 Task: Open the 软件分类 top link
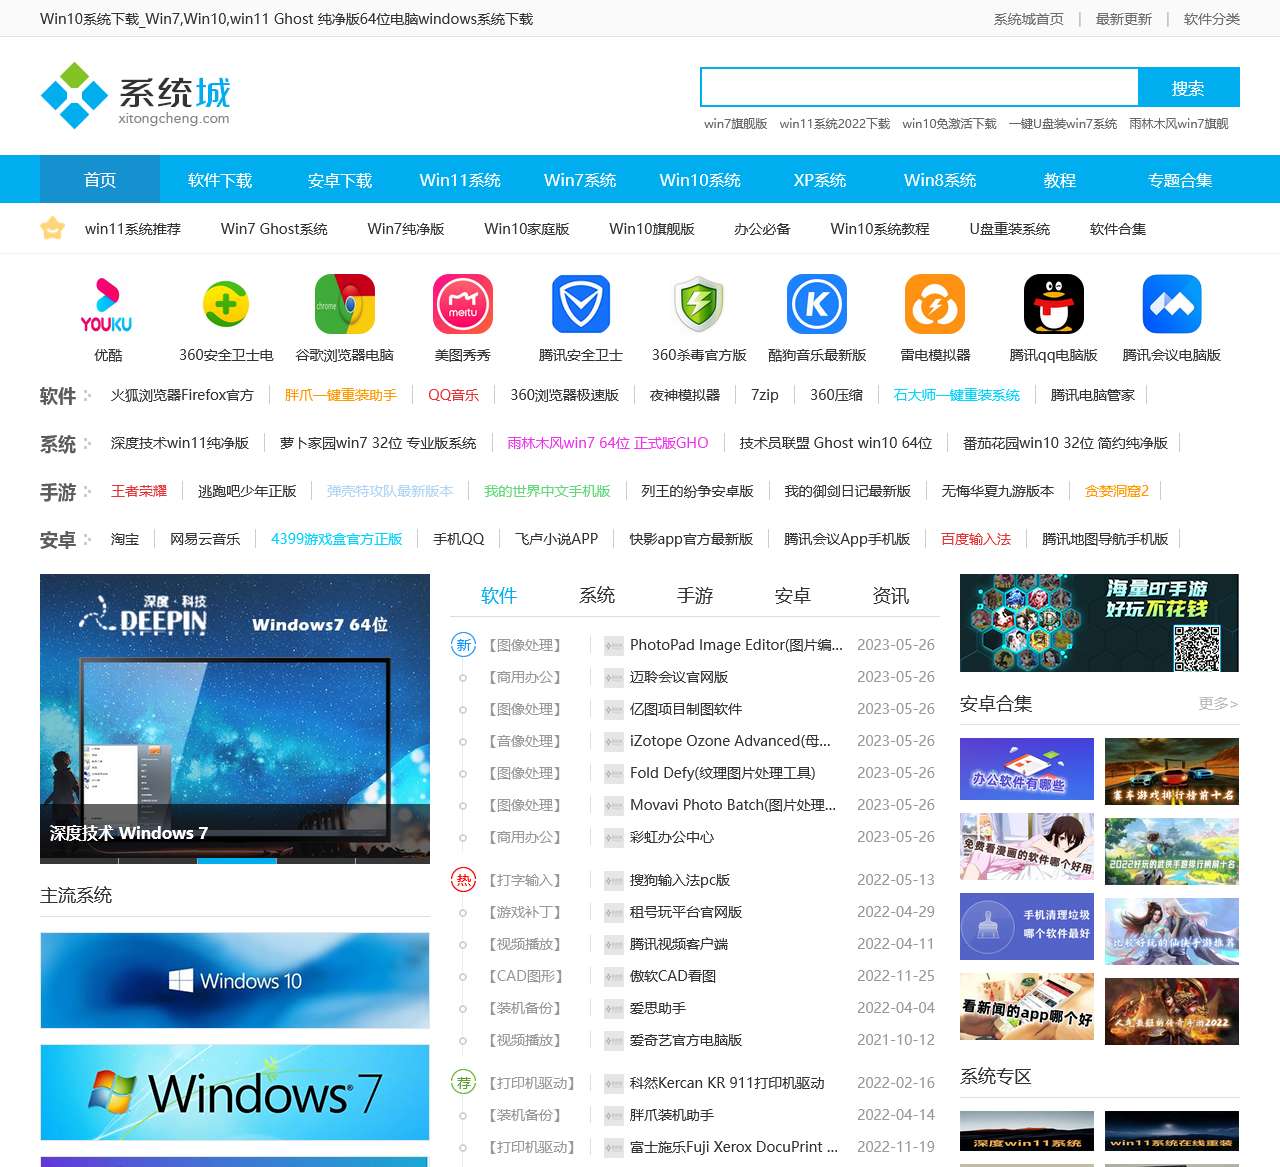coord(1212,19)
